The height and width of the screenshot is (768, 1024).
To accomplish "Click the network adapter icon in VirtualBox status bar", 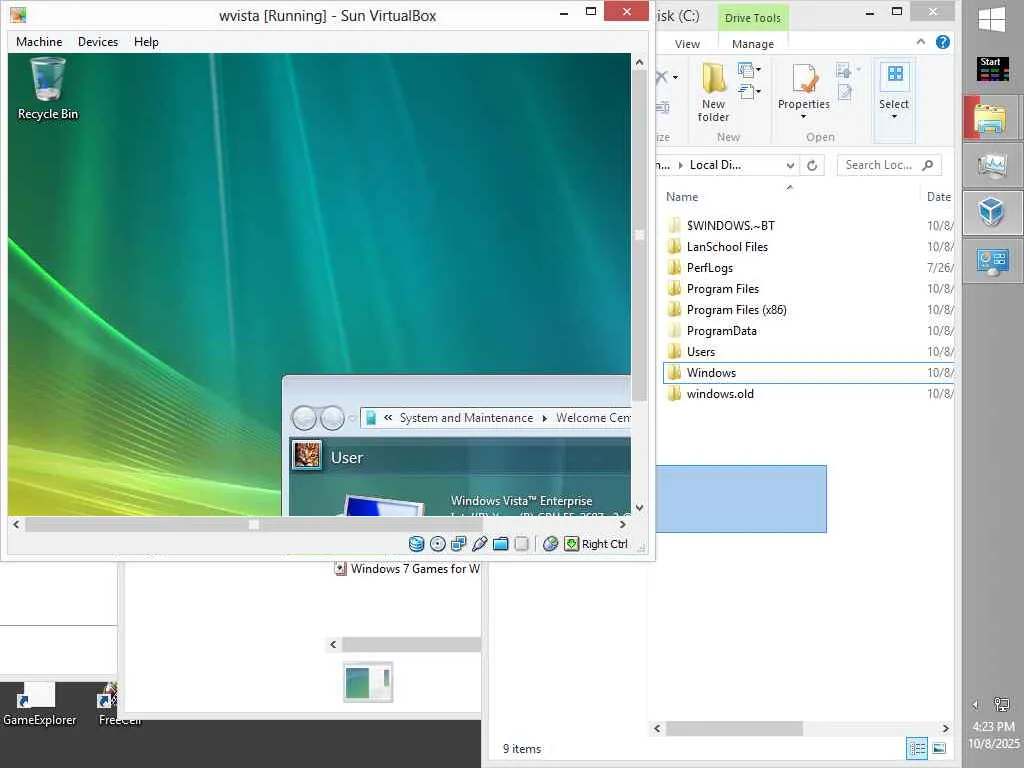I will coord(458,543).
